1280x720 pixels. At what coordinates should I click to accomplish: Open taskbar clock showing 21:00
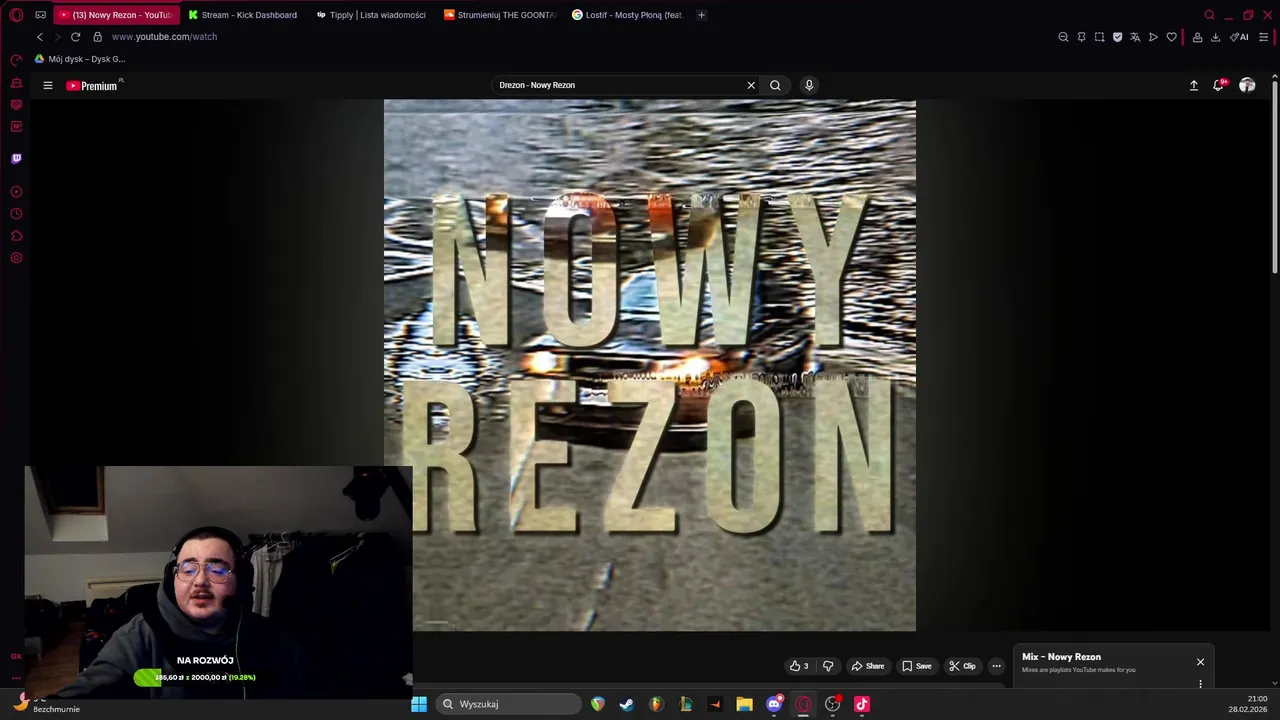pyautogui.click(x=1247, y=704)
